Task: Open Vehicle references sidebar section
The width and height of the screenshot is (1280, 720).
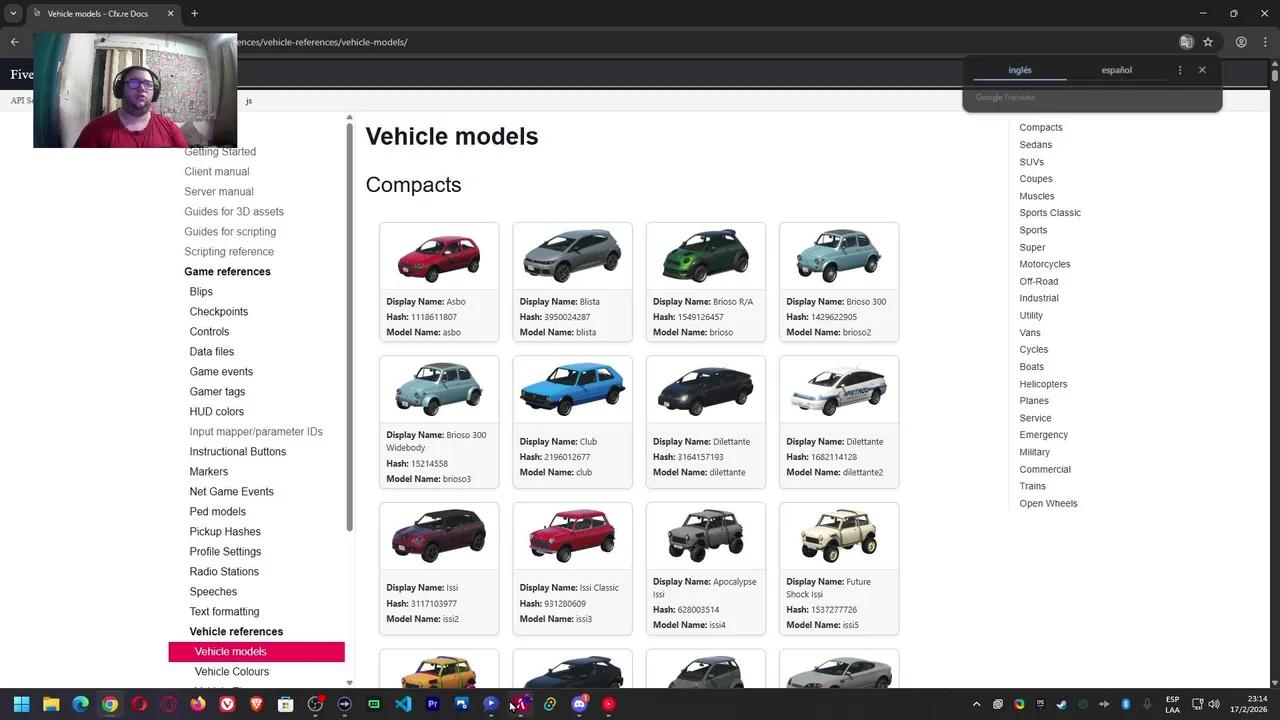Action: (236, 632)
